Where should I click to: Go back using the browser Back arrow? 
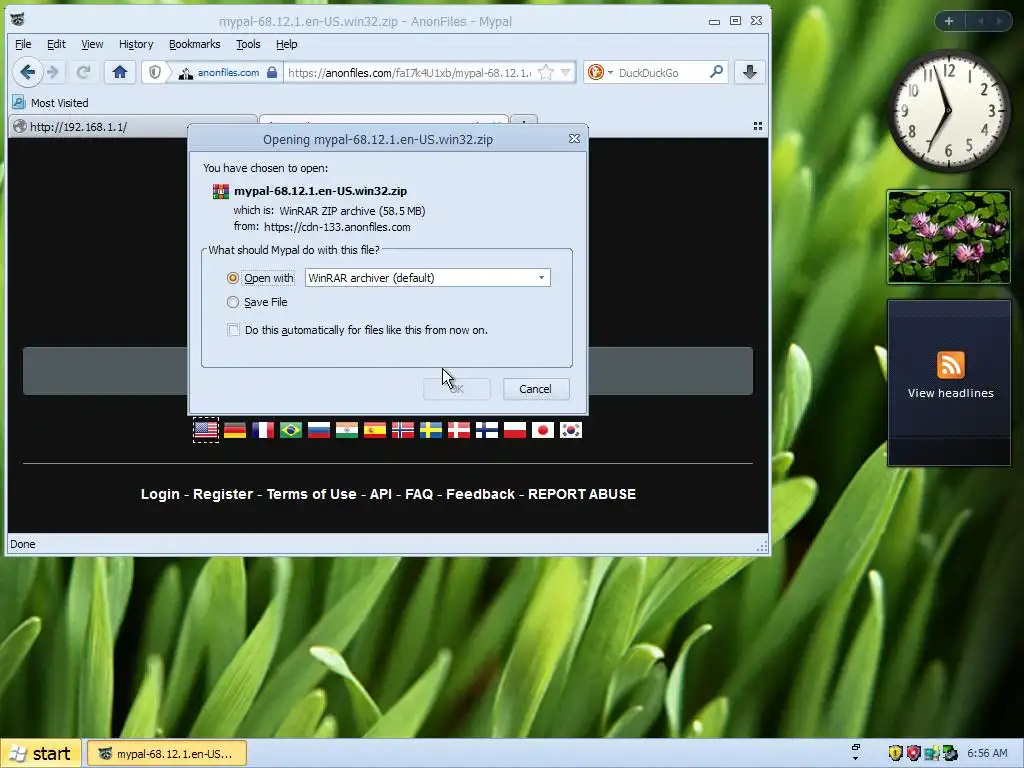click(x=27, y=72)
